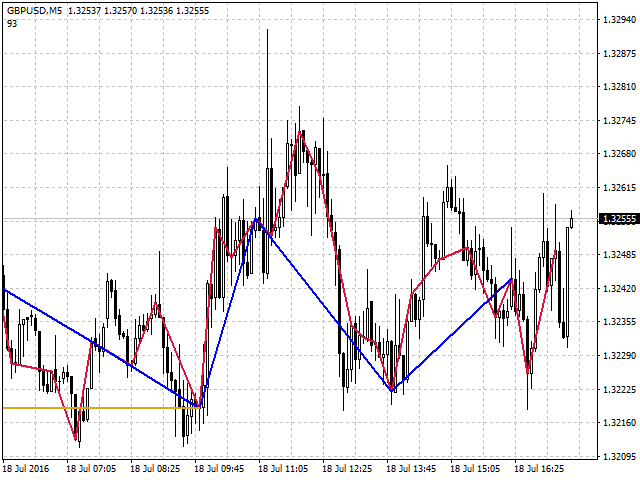Click the 18 Jul 15:05 time label

pos(476,468)
